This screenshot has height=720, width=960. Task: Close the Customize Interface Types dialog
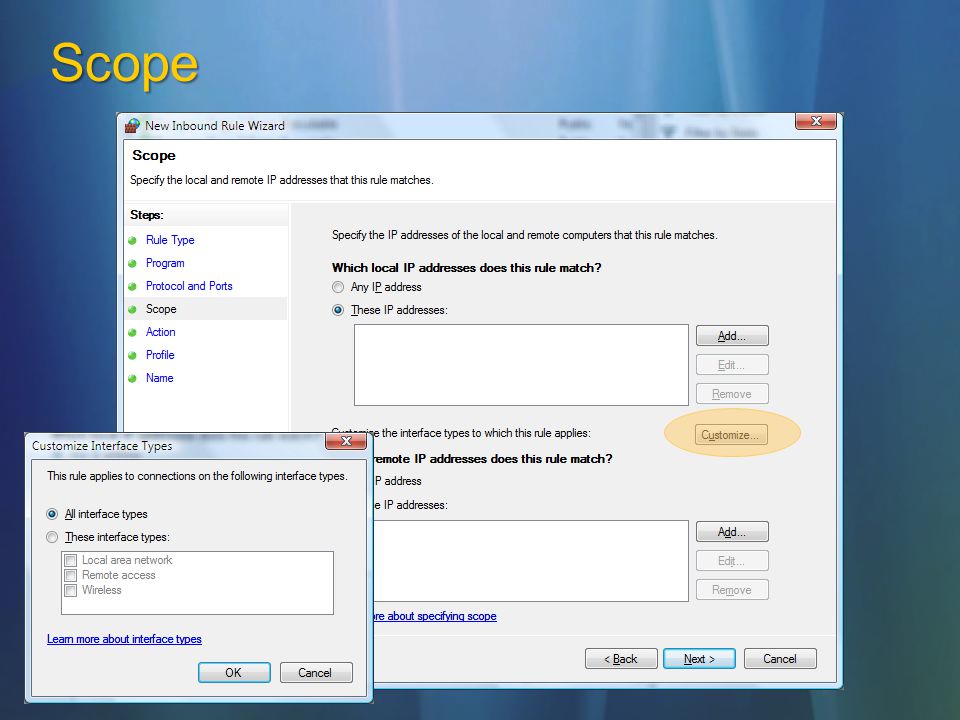tap(346, 441)
